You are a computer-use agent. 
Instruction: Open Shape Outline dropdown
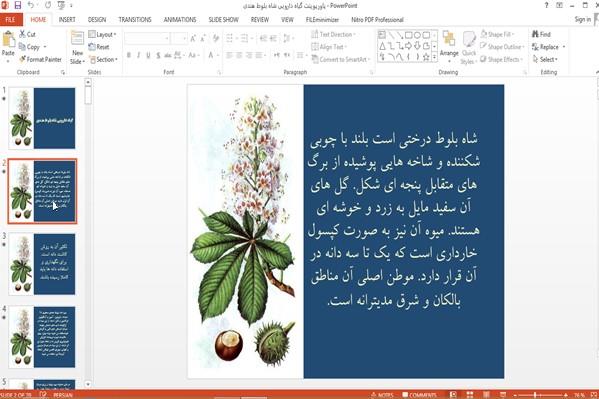coord(502,47)
